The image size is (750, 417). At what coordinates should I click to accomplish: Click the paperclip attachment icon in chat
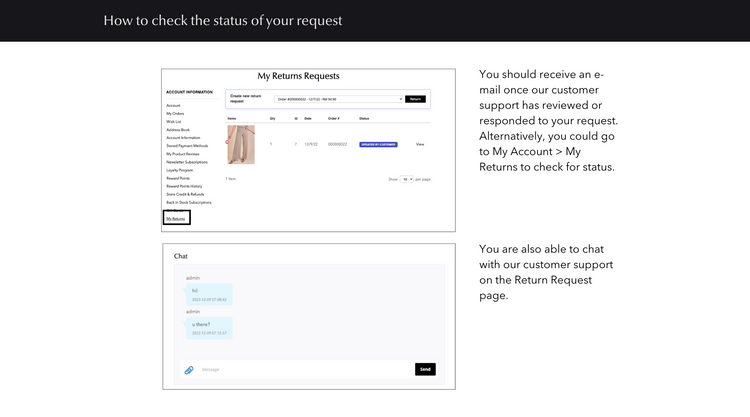click(x=188, y=369)
